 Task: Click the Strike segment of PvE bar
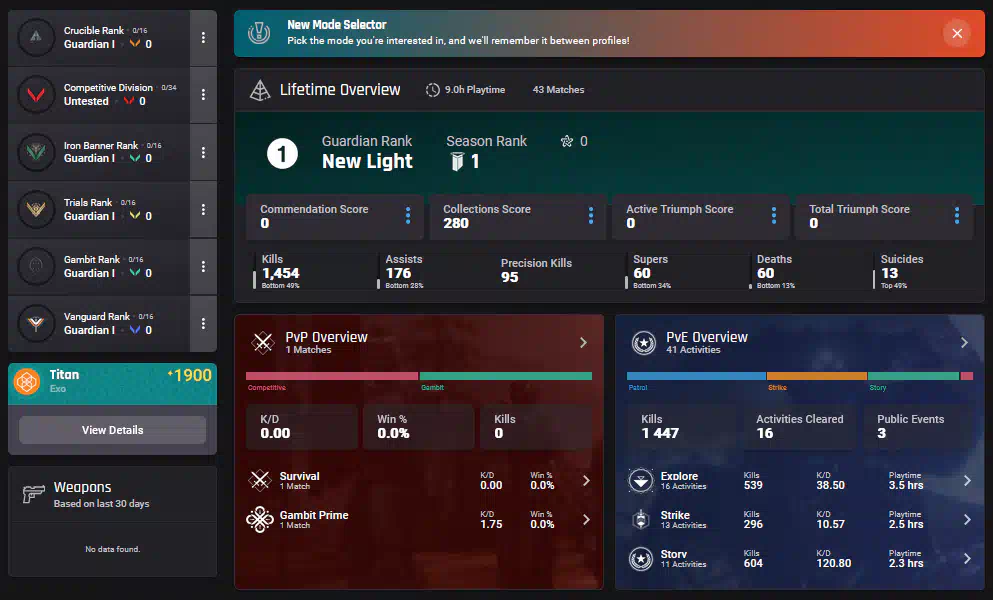pos(817,376)
